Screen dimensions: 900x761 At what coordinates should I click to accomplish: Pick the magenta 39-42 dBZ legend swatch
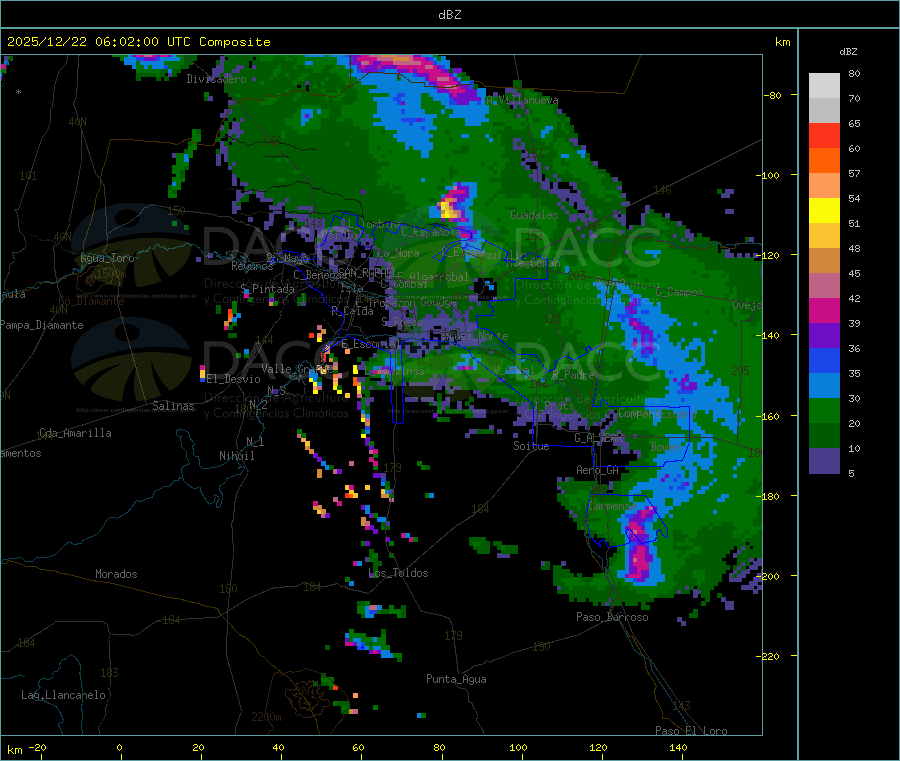coord(824,310)
